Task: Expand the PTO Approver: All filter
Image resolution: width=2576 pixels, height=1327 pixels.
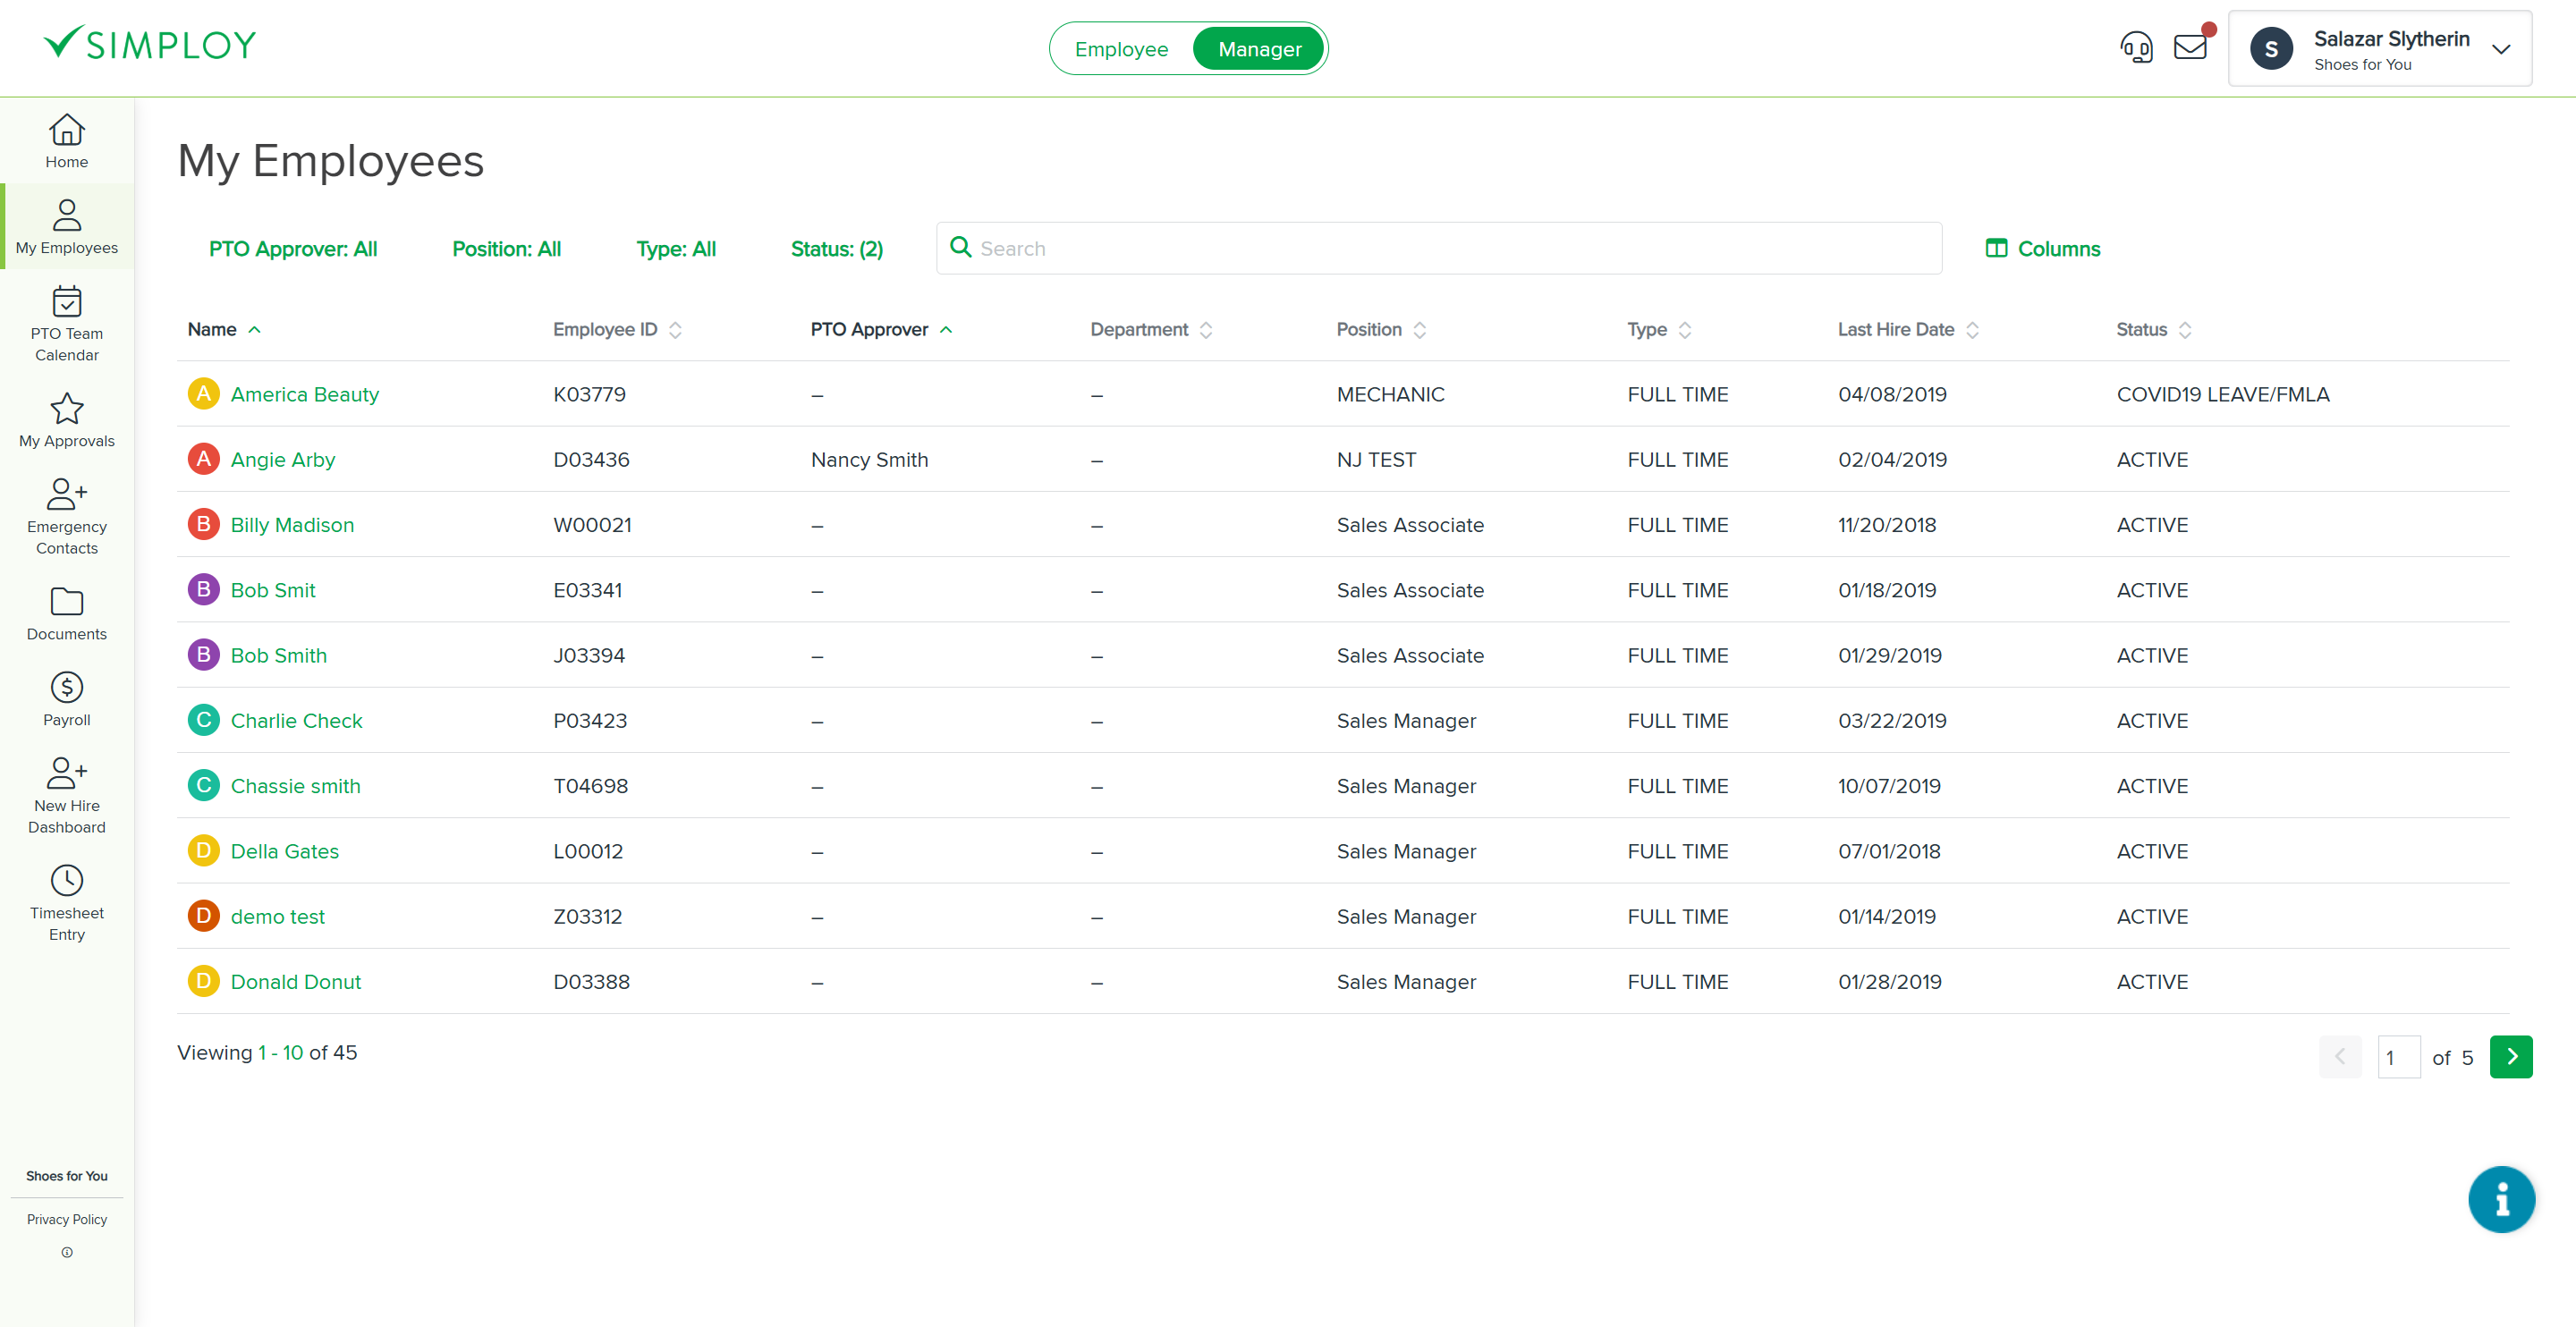Action: click(x=293, y=248)
